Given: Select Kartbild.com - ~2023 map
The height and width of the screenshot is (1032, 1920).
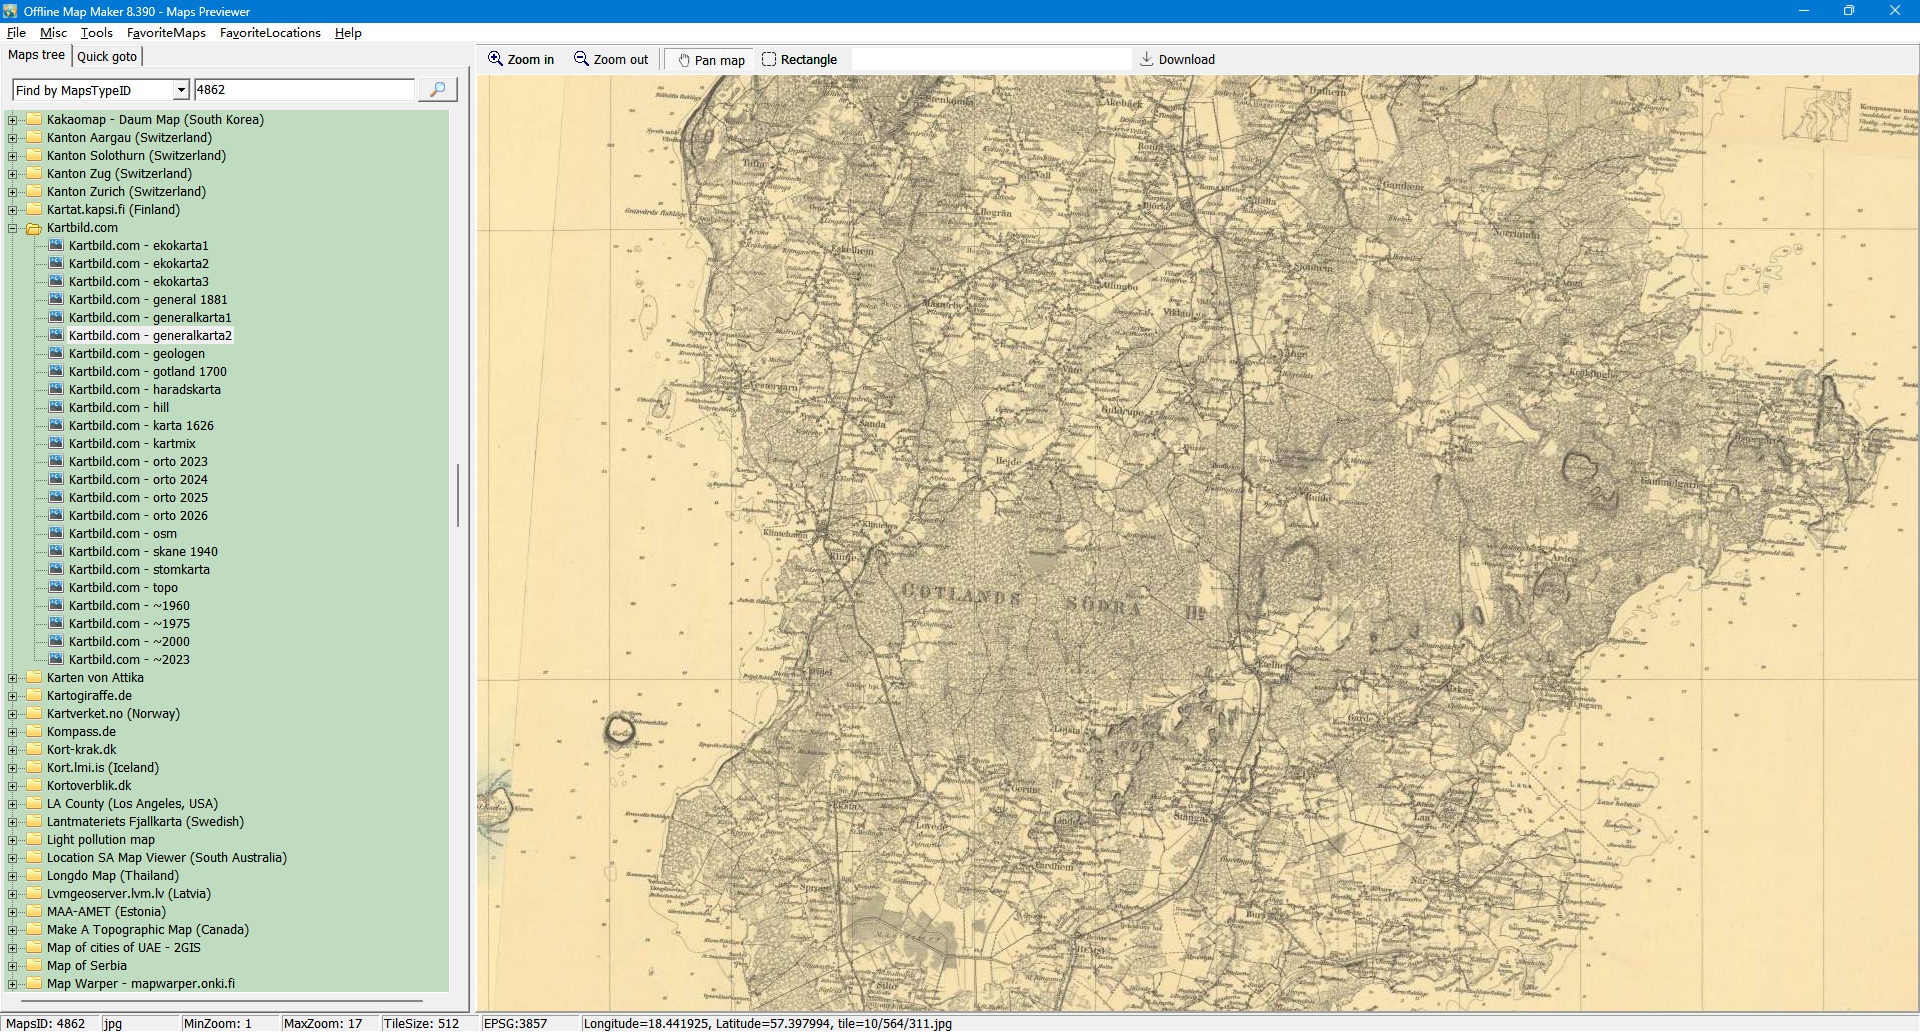Looking at the screenshot, I should point(129,660).
